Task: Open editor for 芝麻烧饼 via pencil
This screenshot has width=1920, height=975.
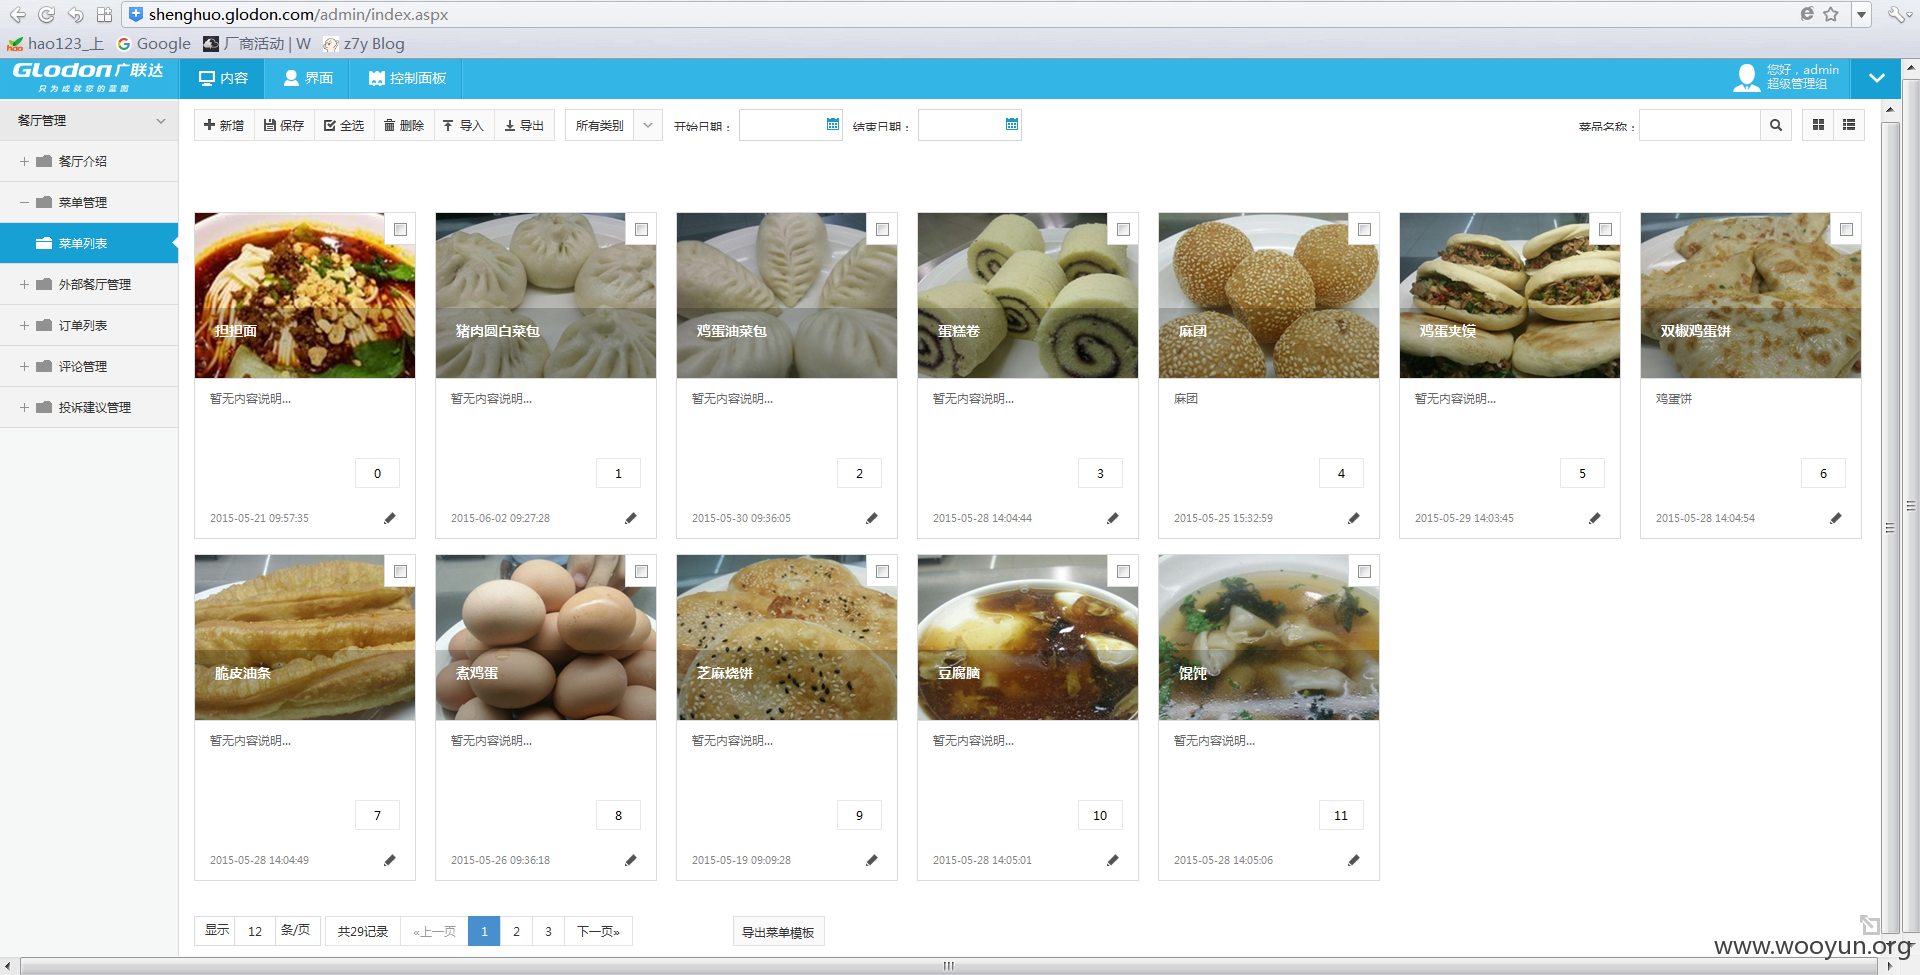Action: click(x=872, y=860)
